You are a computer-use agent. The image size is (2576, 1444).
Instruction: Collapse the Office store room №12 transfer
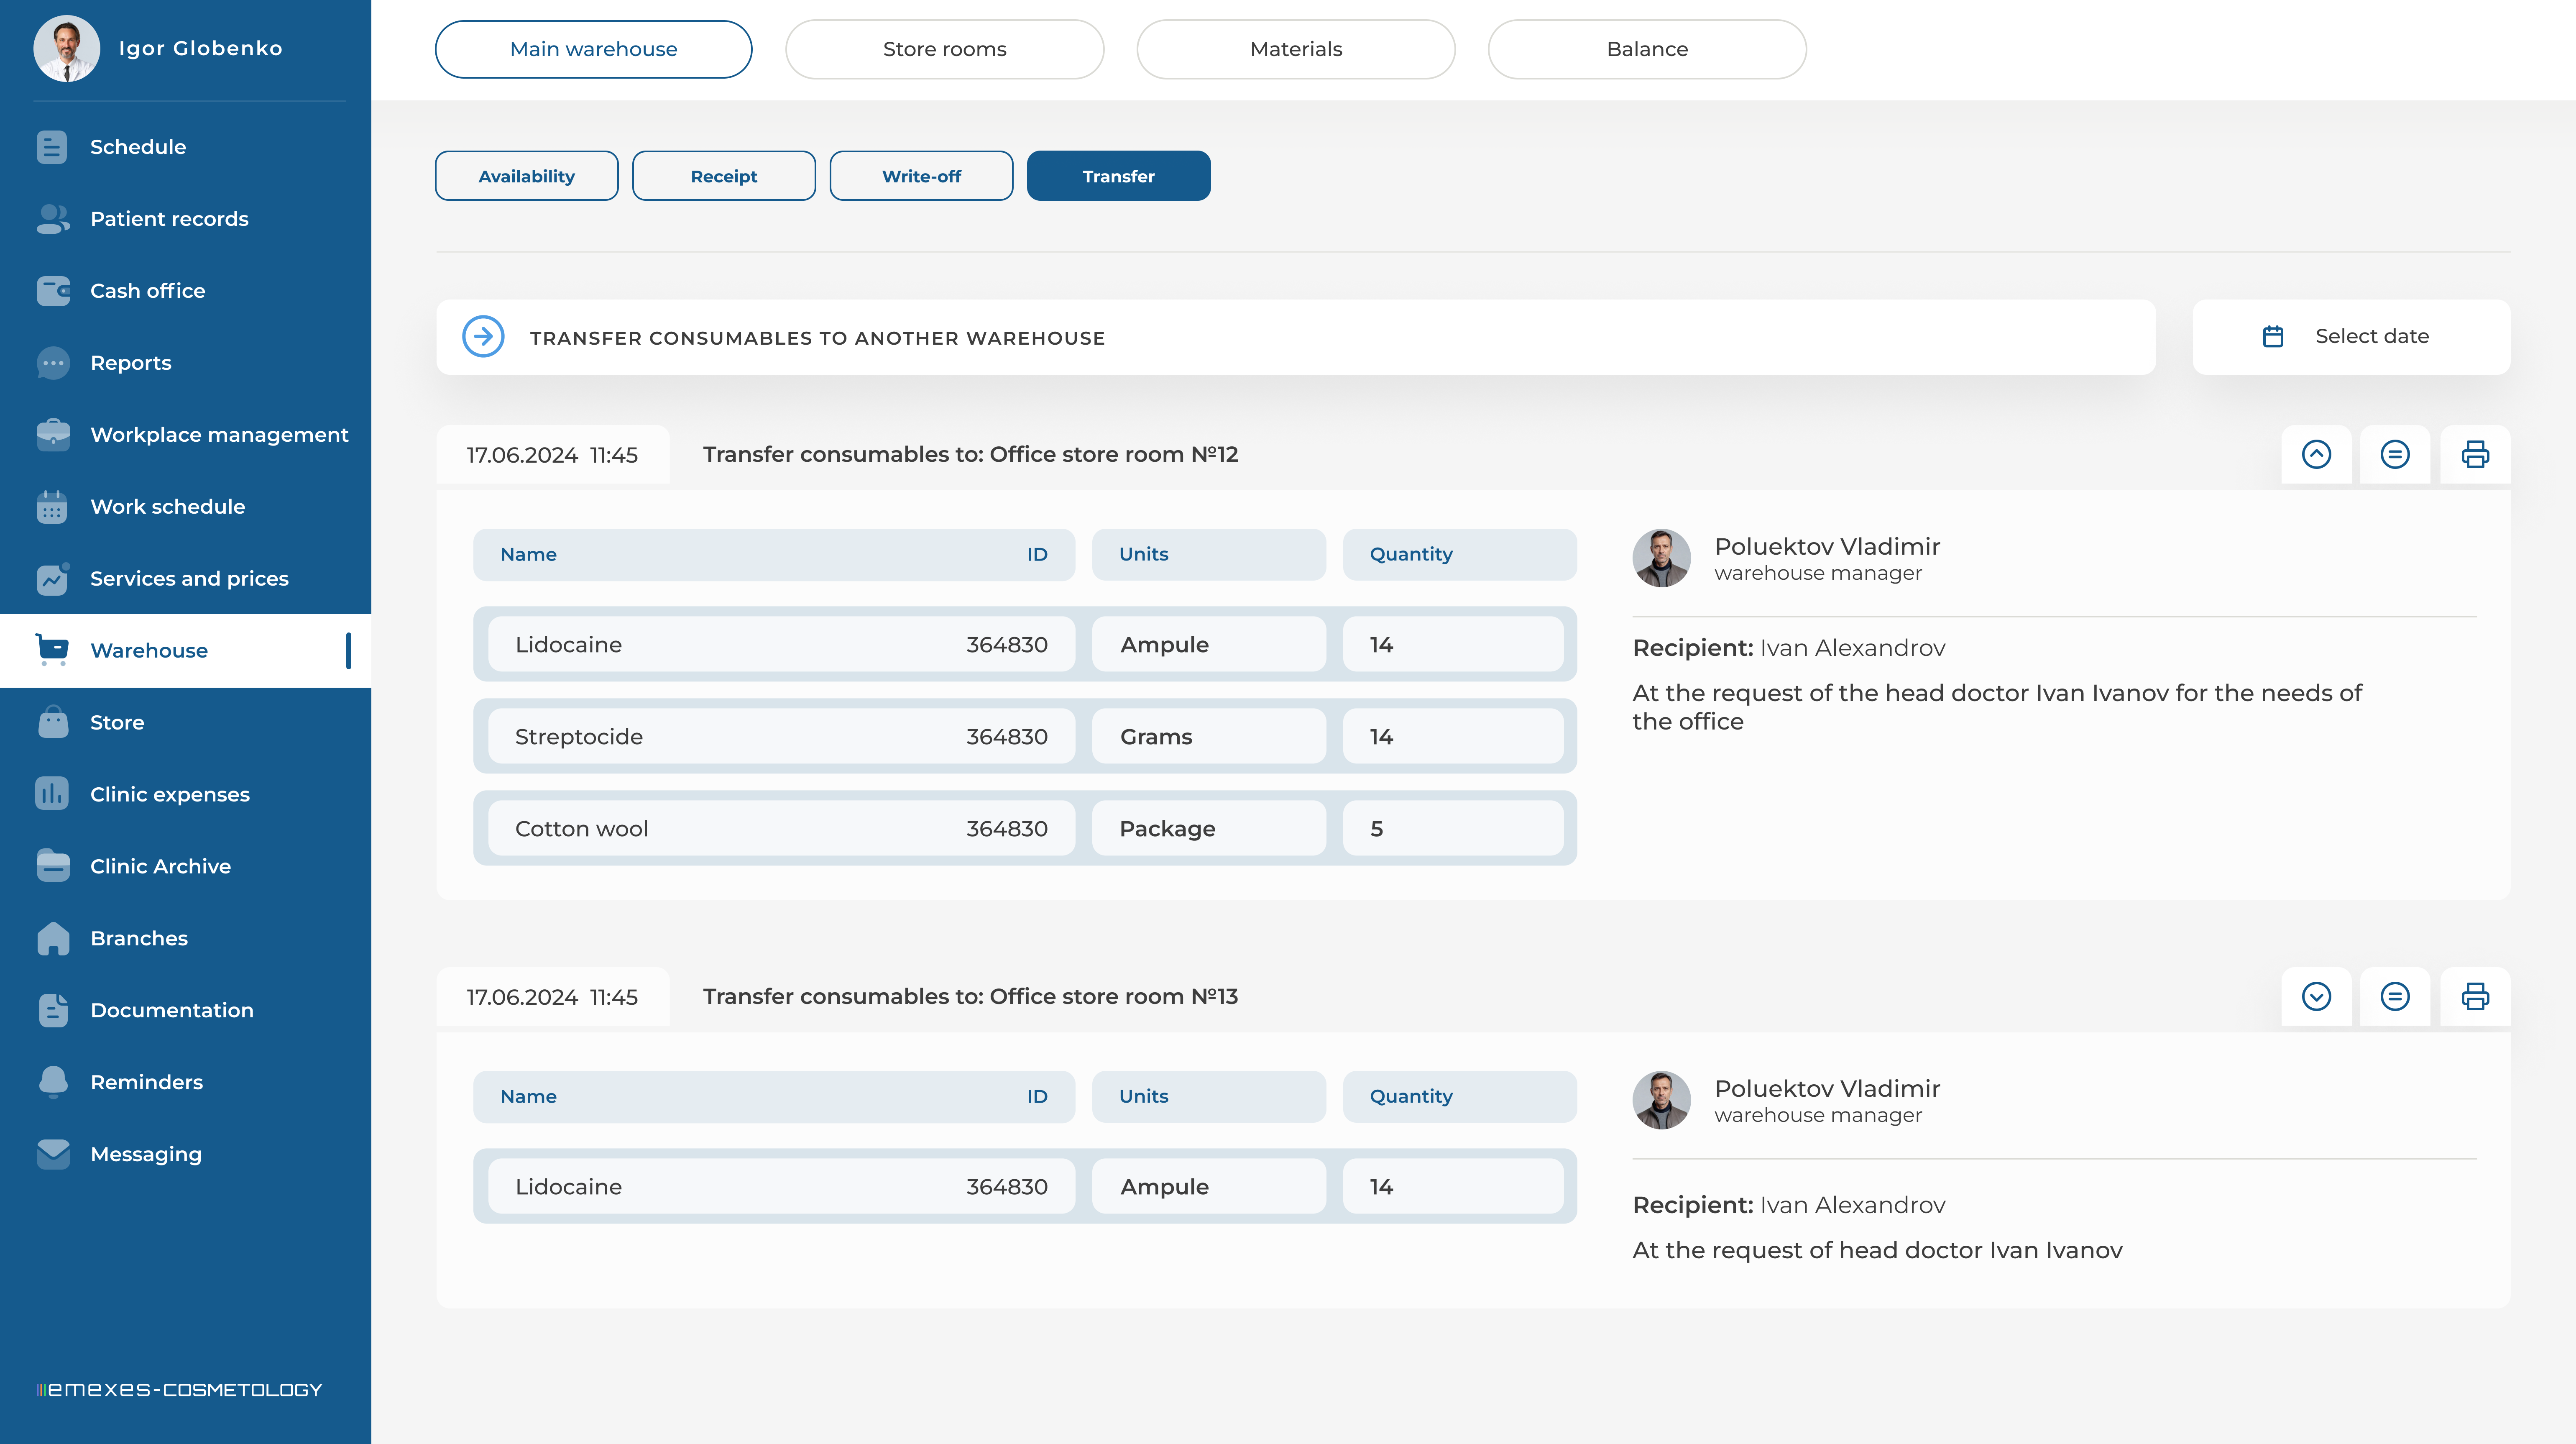[2316, 455]
